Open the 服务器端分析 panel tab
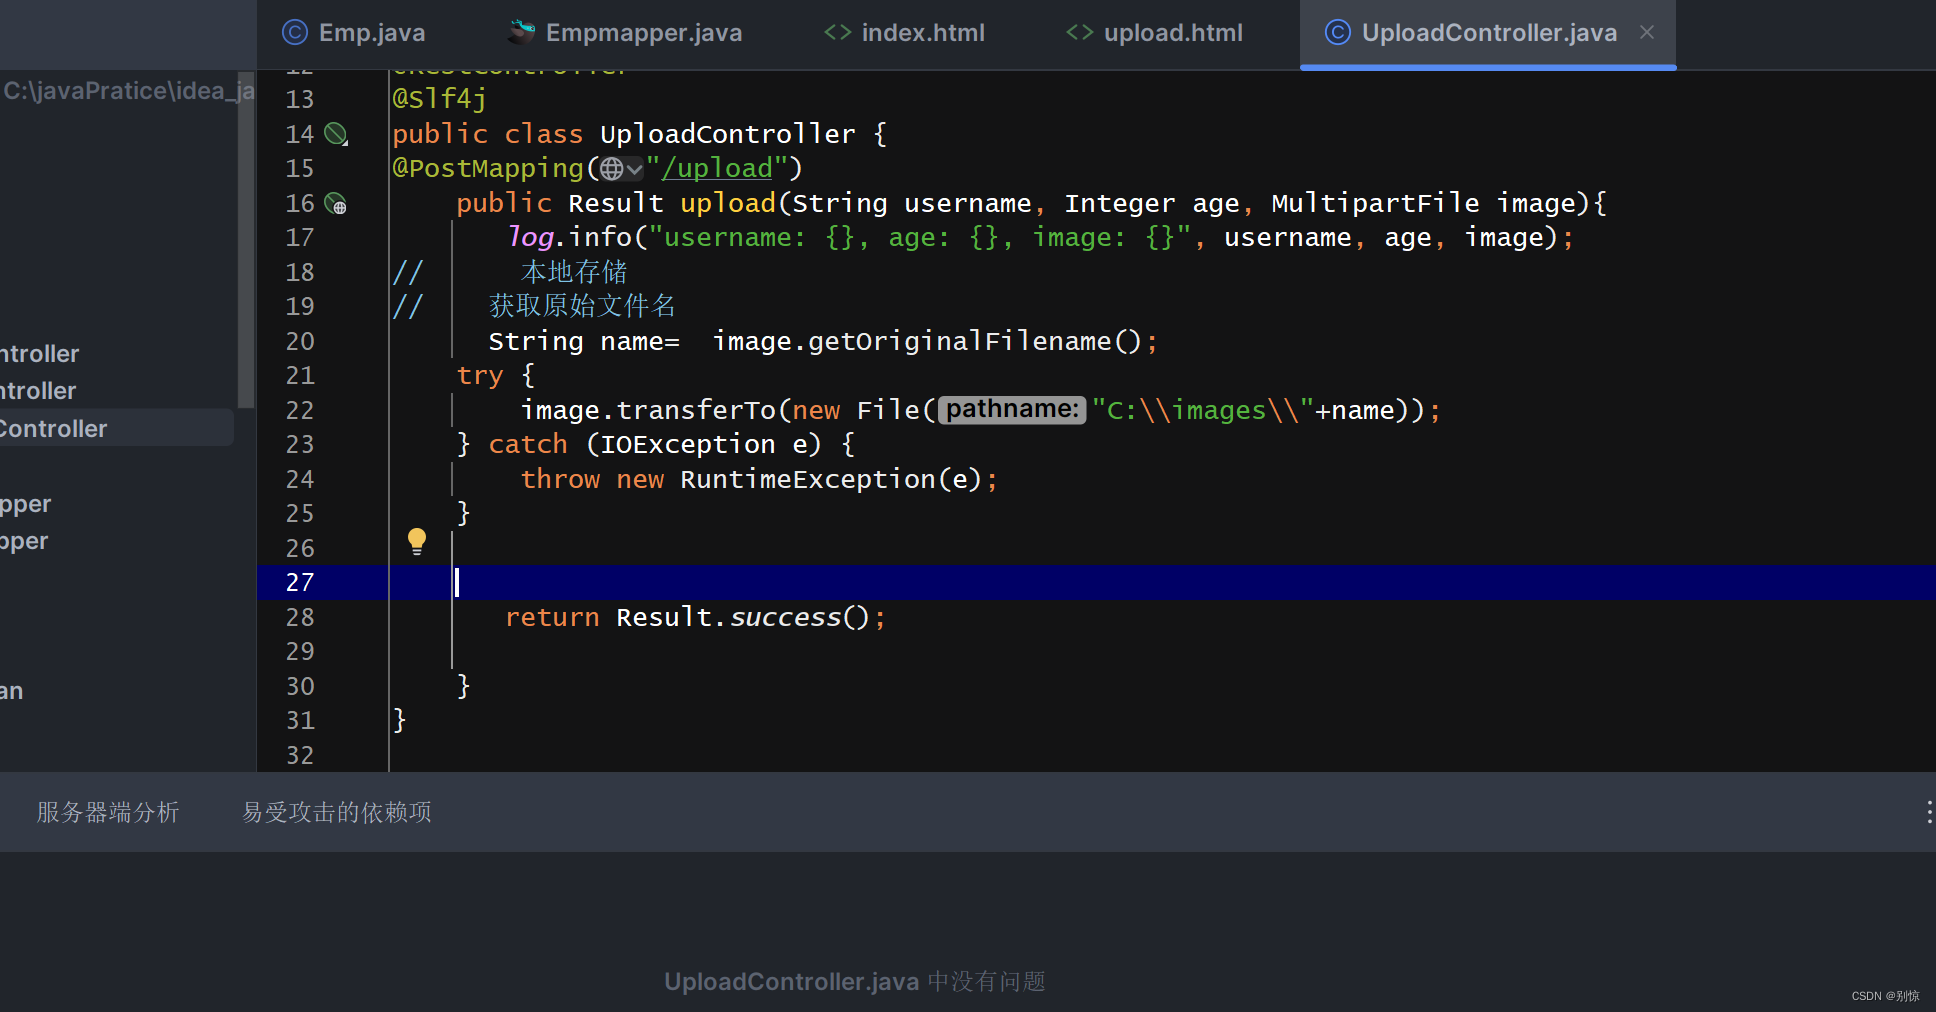Viewport: 1936px width, 1012px height. [x=106, y=812]
